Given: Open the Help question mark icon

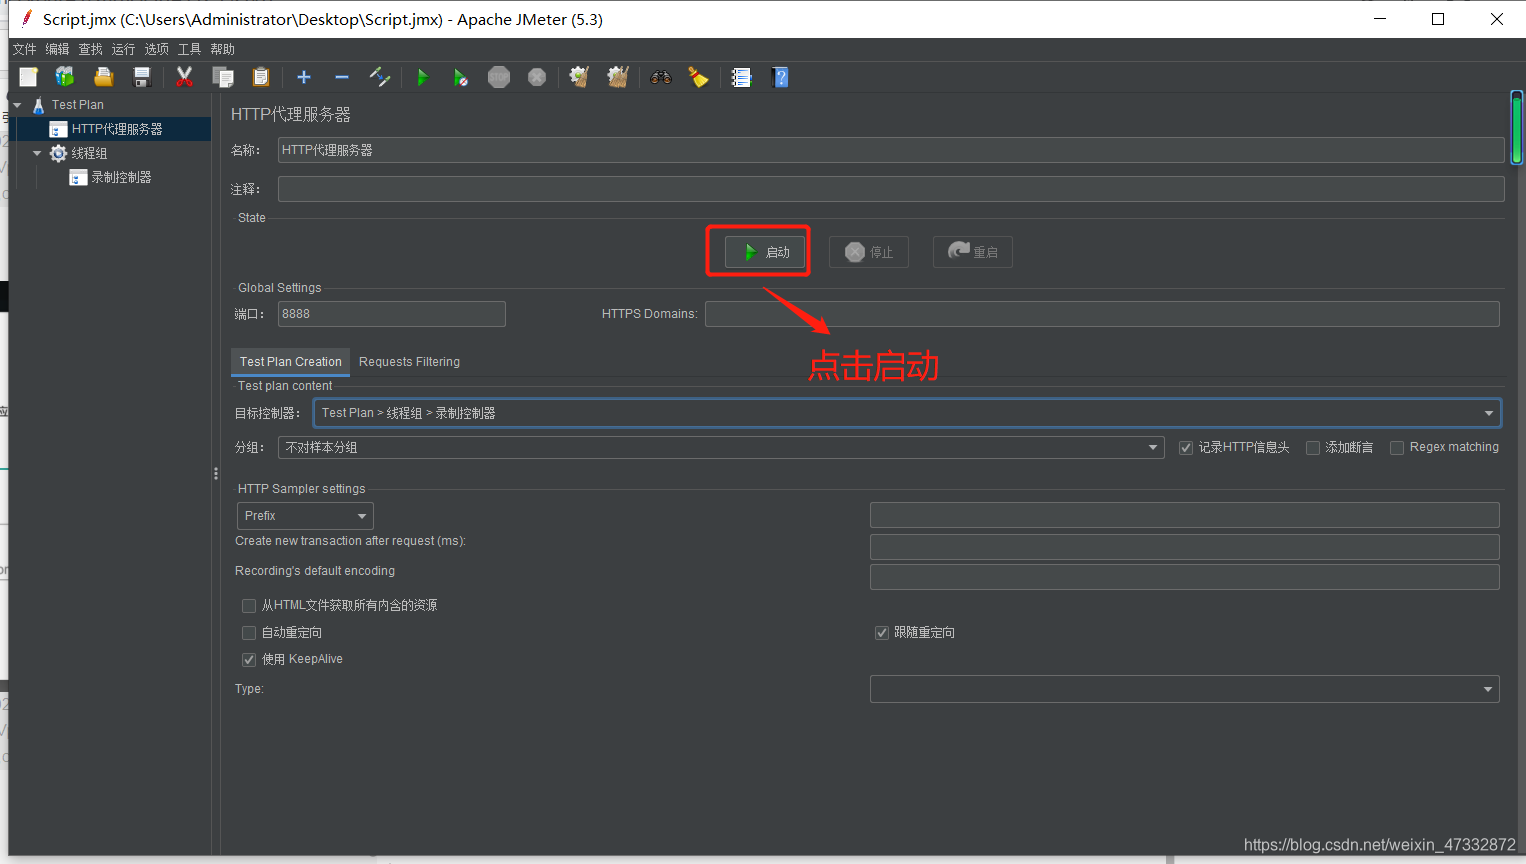Looking at the screenshot, I should [781, 77].
